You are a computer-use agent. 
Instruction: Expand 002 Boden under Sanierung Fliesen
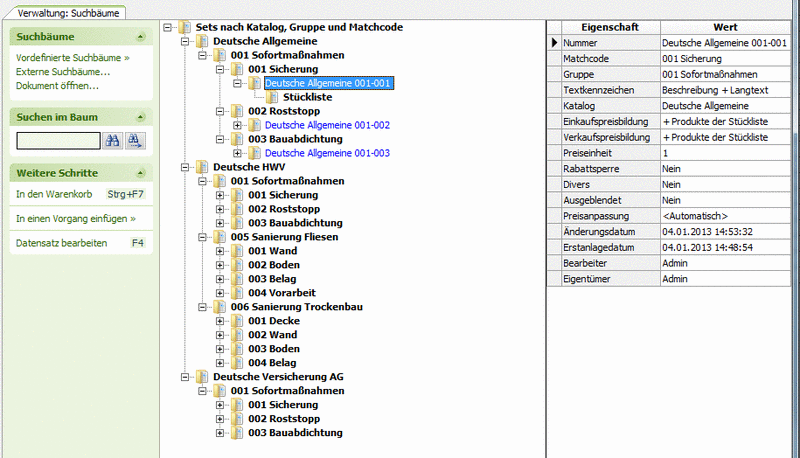220,265
